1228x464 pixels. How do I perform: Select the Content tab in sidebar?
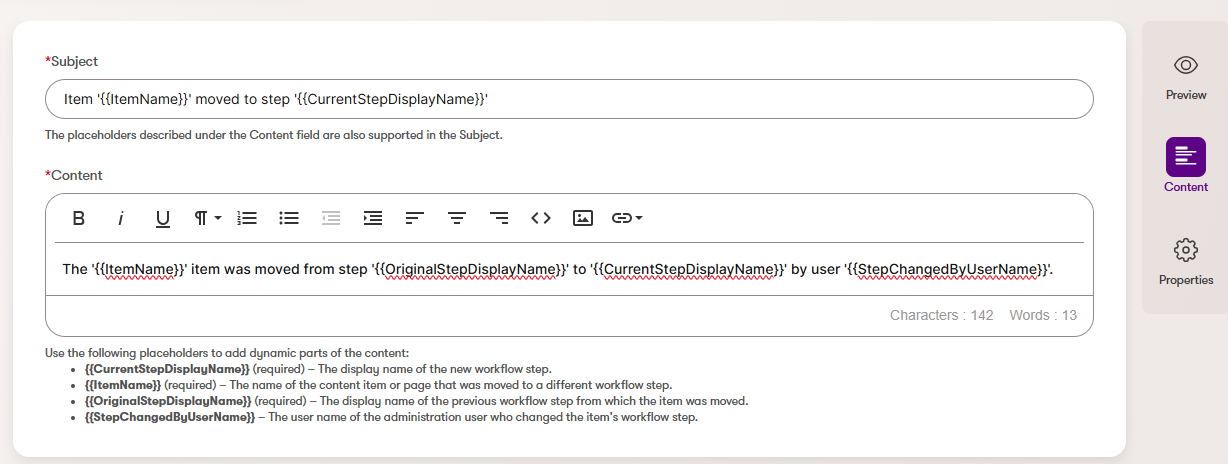coord(1185,166)
